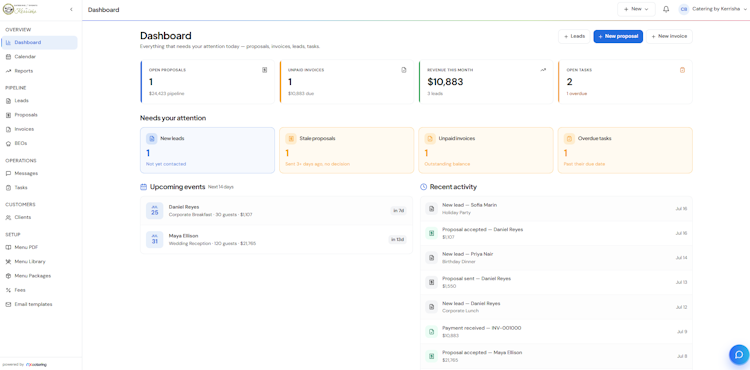This screenshot has width=750, height=370.
Task: Open Proposals in the sidebar
Action: click(x=39, y=115)
